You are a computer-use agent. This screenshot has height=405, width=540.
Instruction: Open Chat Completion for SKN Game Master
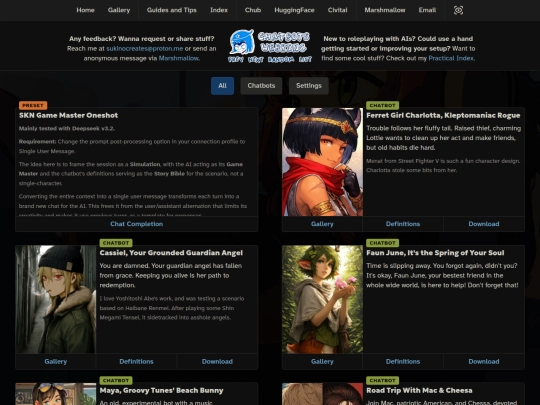(x=136, y=224)
